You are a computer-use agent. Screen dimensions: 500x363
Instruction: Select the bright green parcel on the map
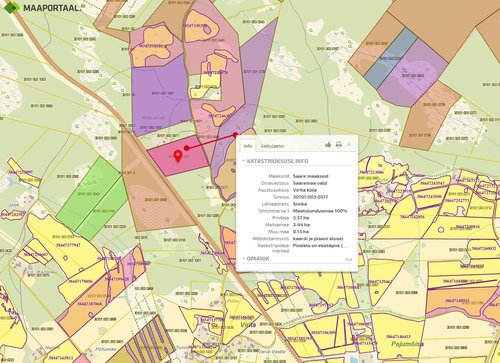[x=92, y=198]
